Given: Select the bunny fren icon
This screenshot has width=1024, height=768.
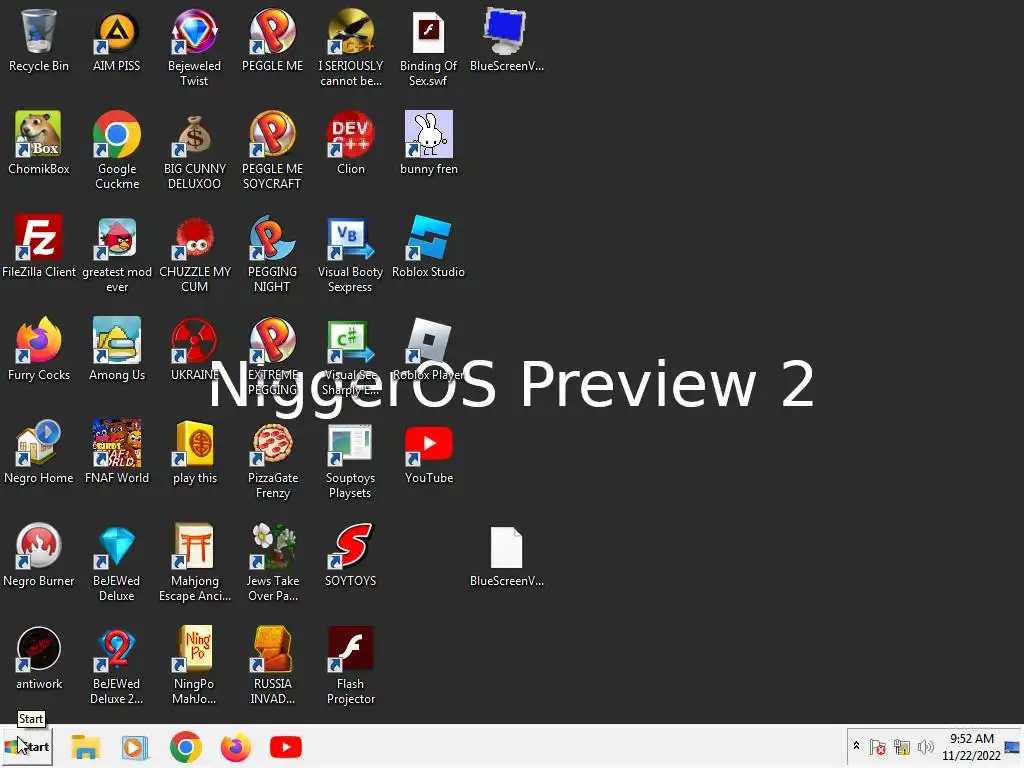Looking at the screenshot, I should pos(428,143).
